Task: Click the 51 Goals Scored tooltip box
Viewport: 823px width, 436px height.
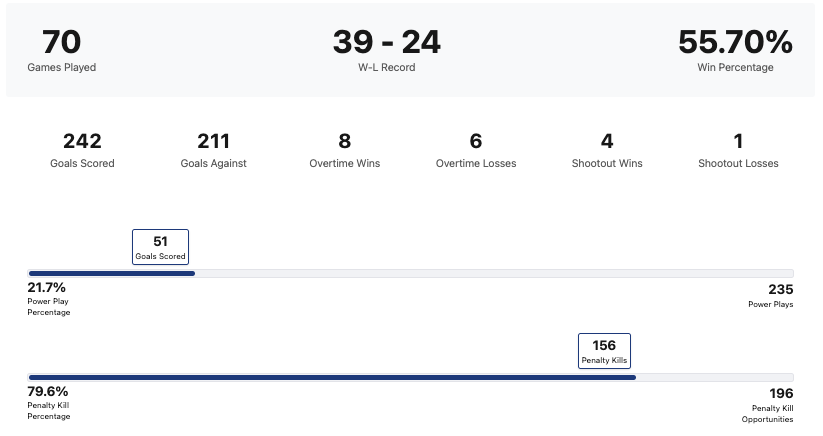Action: (x=160, y=247)
